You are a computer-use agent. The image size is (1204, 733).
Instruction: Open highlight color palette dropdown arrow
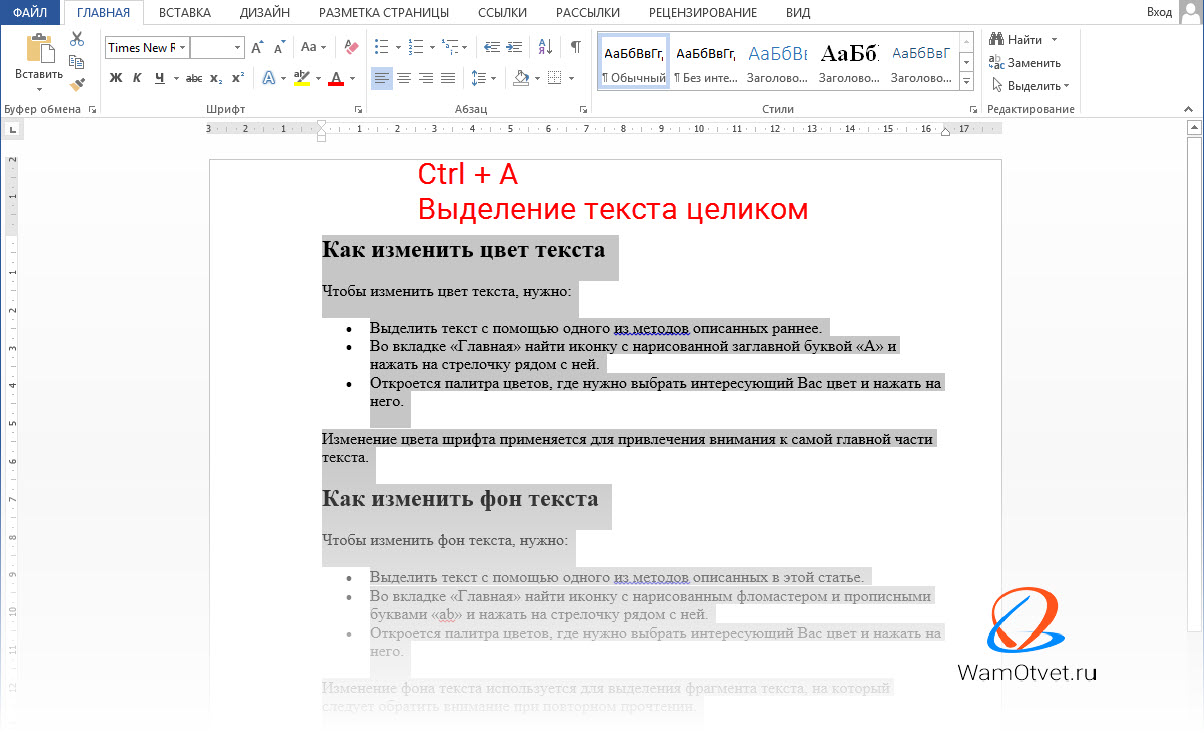point(318,78)
